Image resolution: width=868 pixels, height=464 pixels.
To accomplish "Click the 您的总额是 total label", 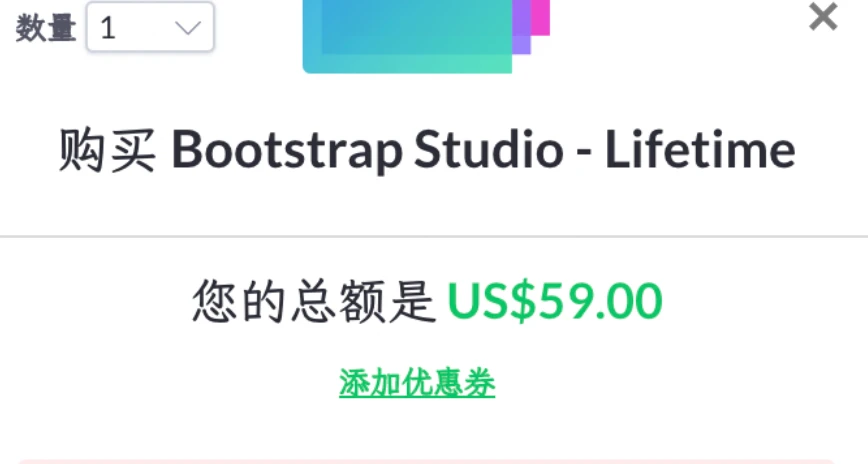I will pos(314,301).
